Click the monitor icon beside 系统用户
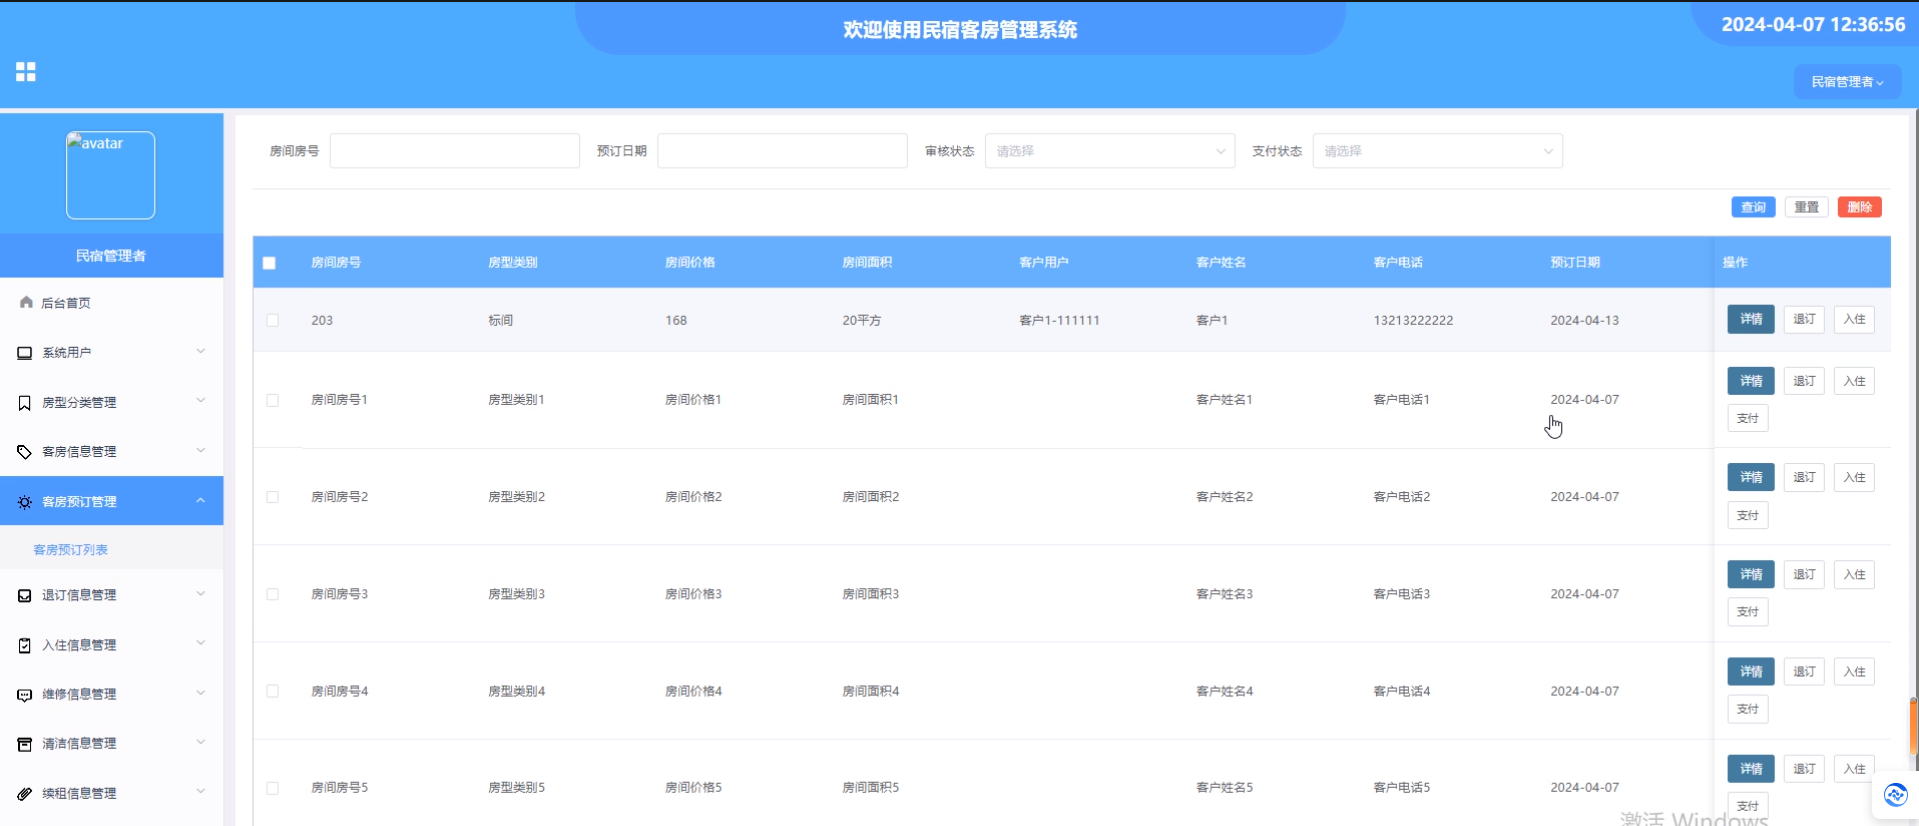Image resolution: width=1919 pixels, height=826 pixels. [25, 353]
